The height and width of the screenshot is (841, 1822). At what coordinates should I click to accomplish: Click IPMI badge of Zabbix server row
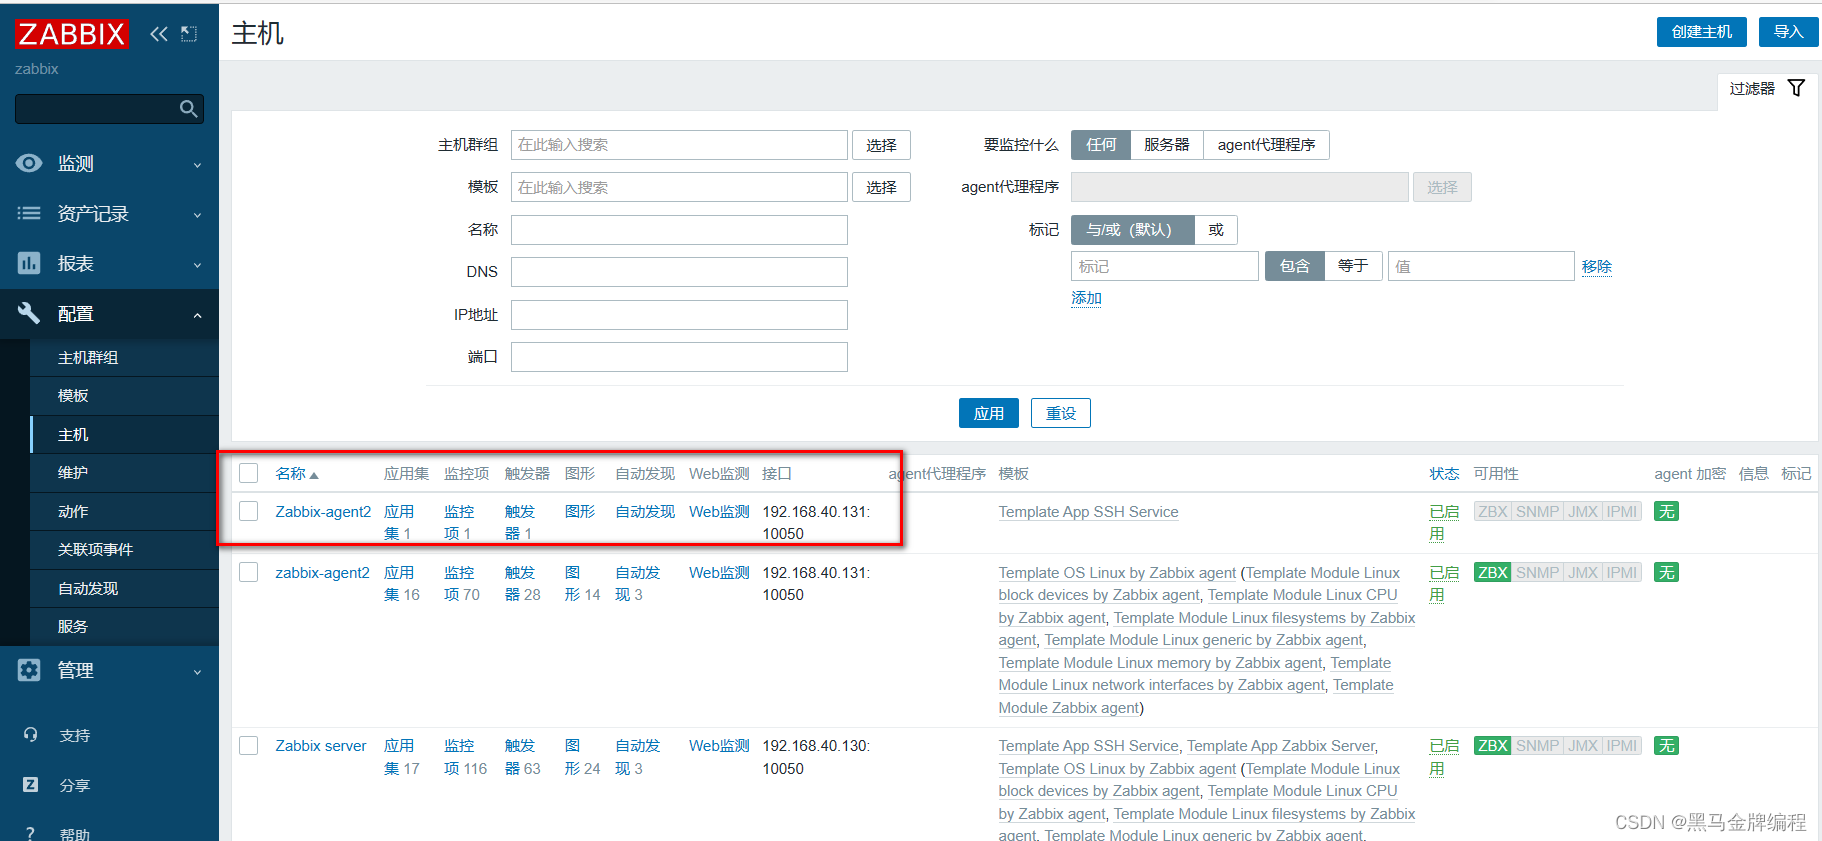coord(1622,746)
